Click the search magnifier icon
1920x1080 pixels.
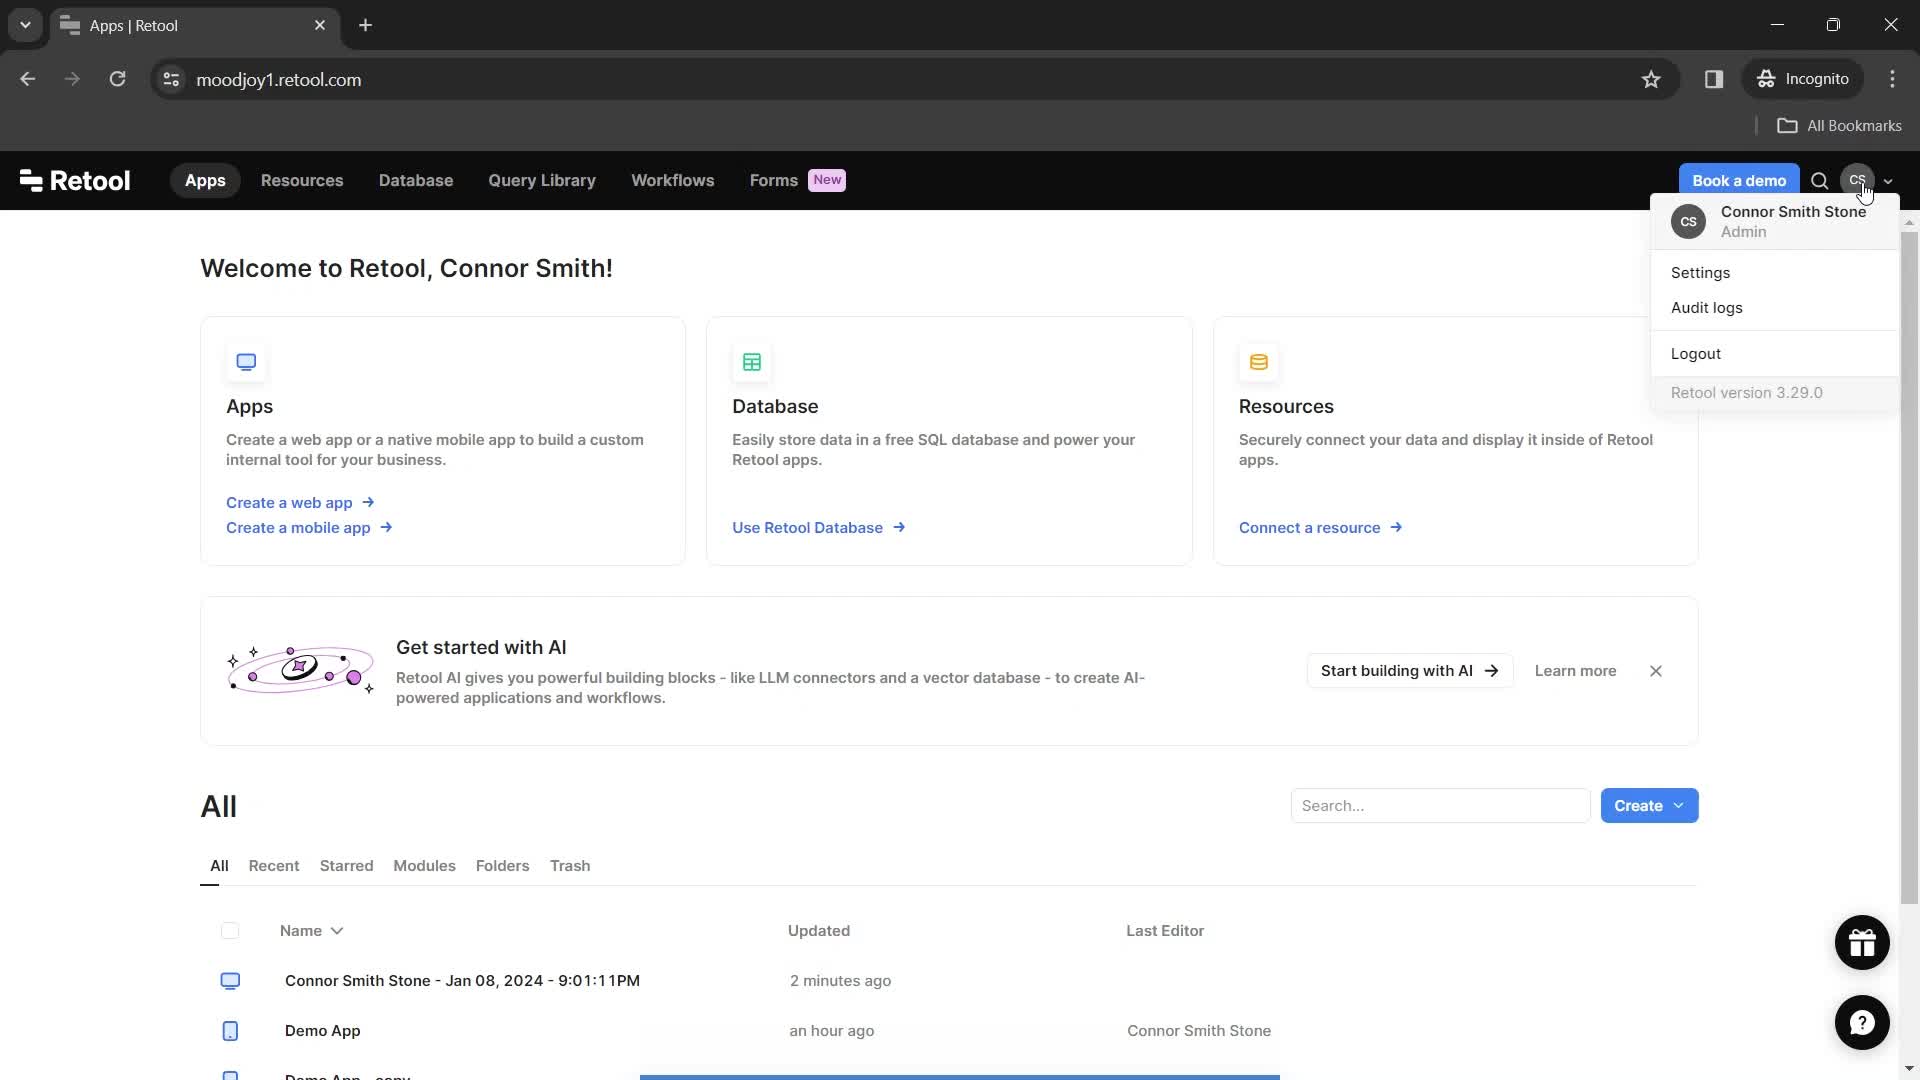1818,179
